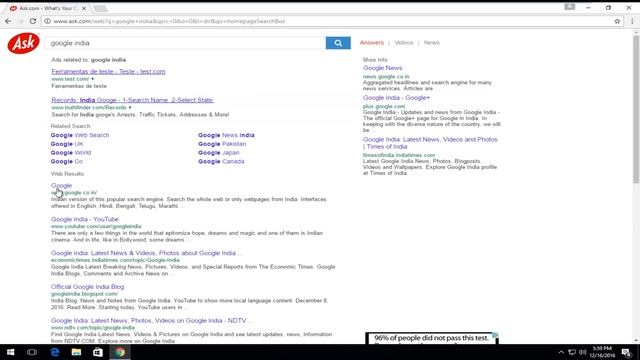This screenshot has height=360, width=640.
Task: Open the Google News sidebar link
Action: coord(382,68)
